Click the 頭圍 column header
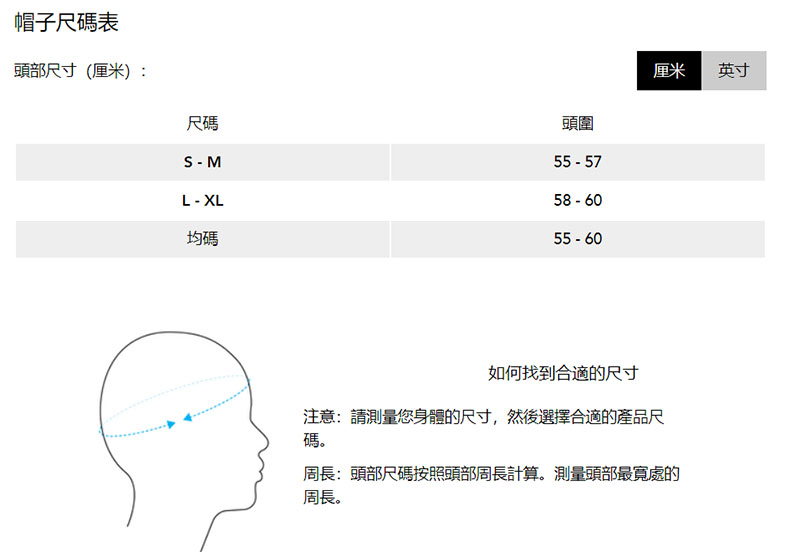 coord(577,124)
